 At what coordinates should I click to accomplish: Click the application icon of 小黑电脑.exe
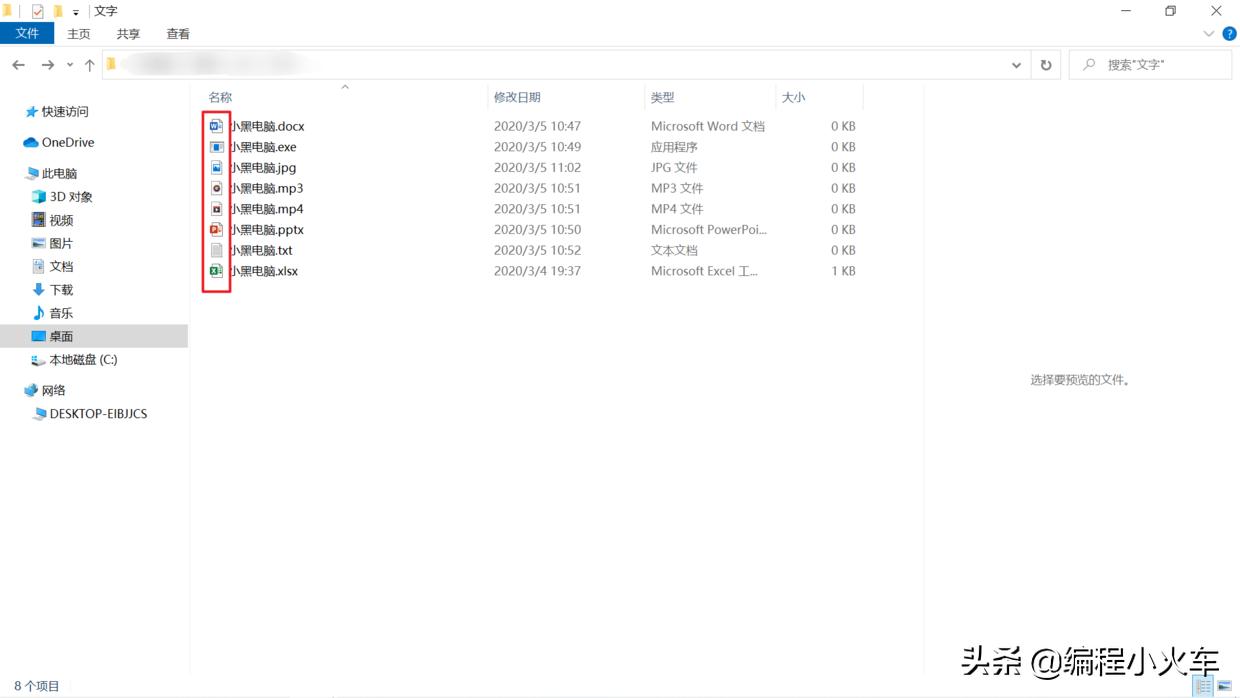[216, 147]
